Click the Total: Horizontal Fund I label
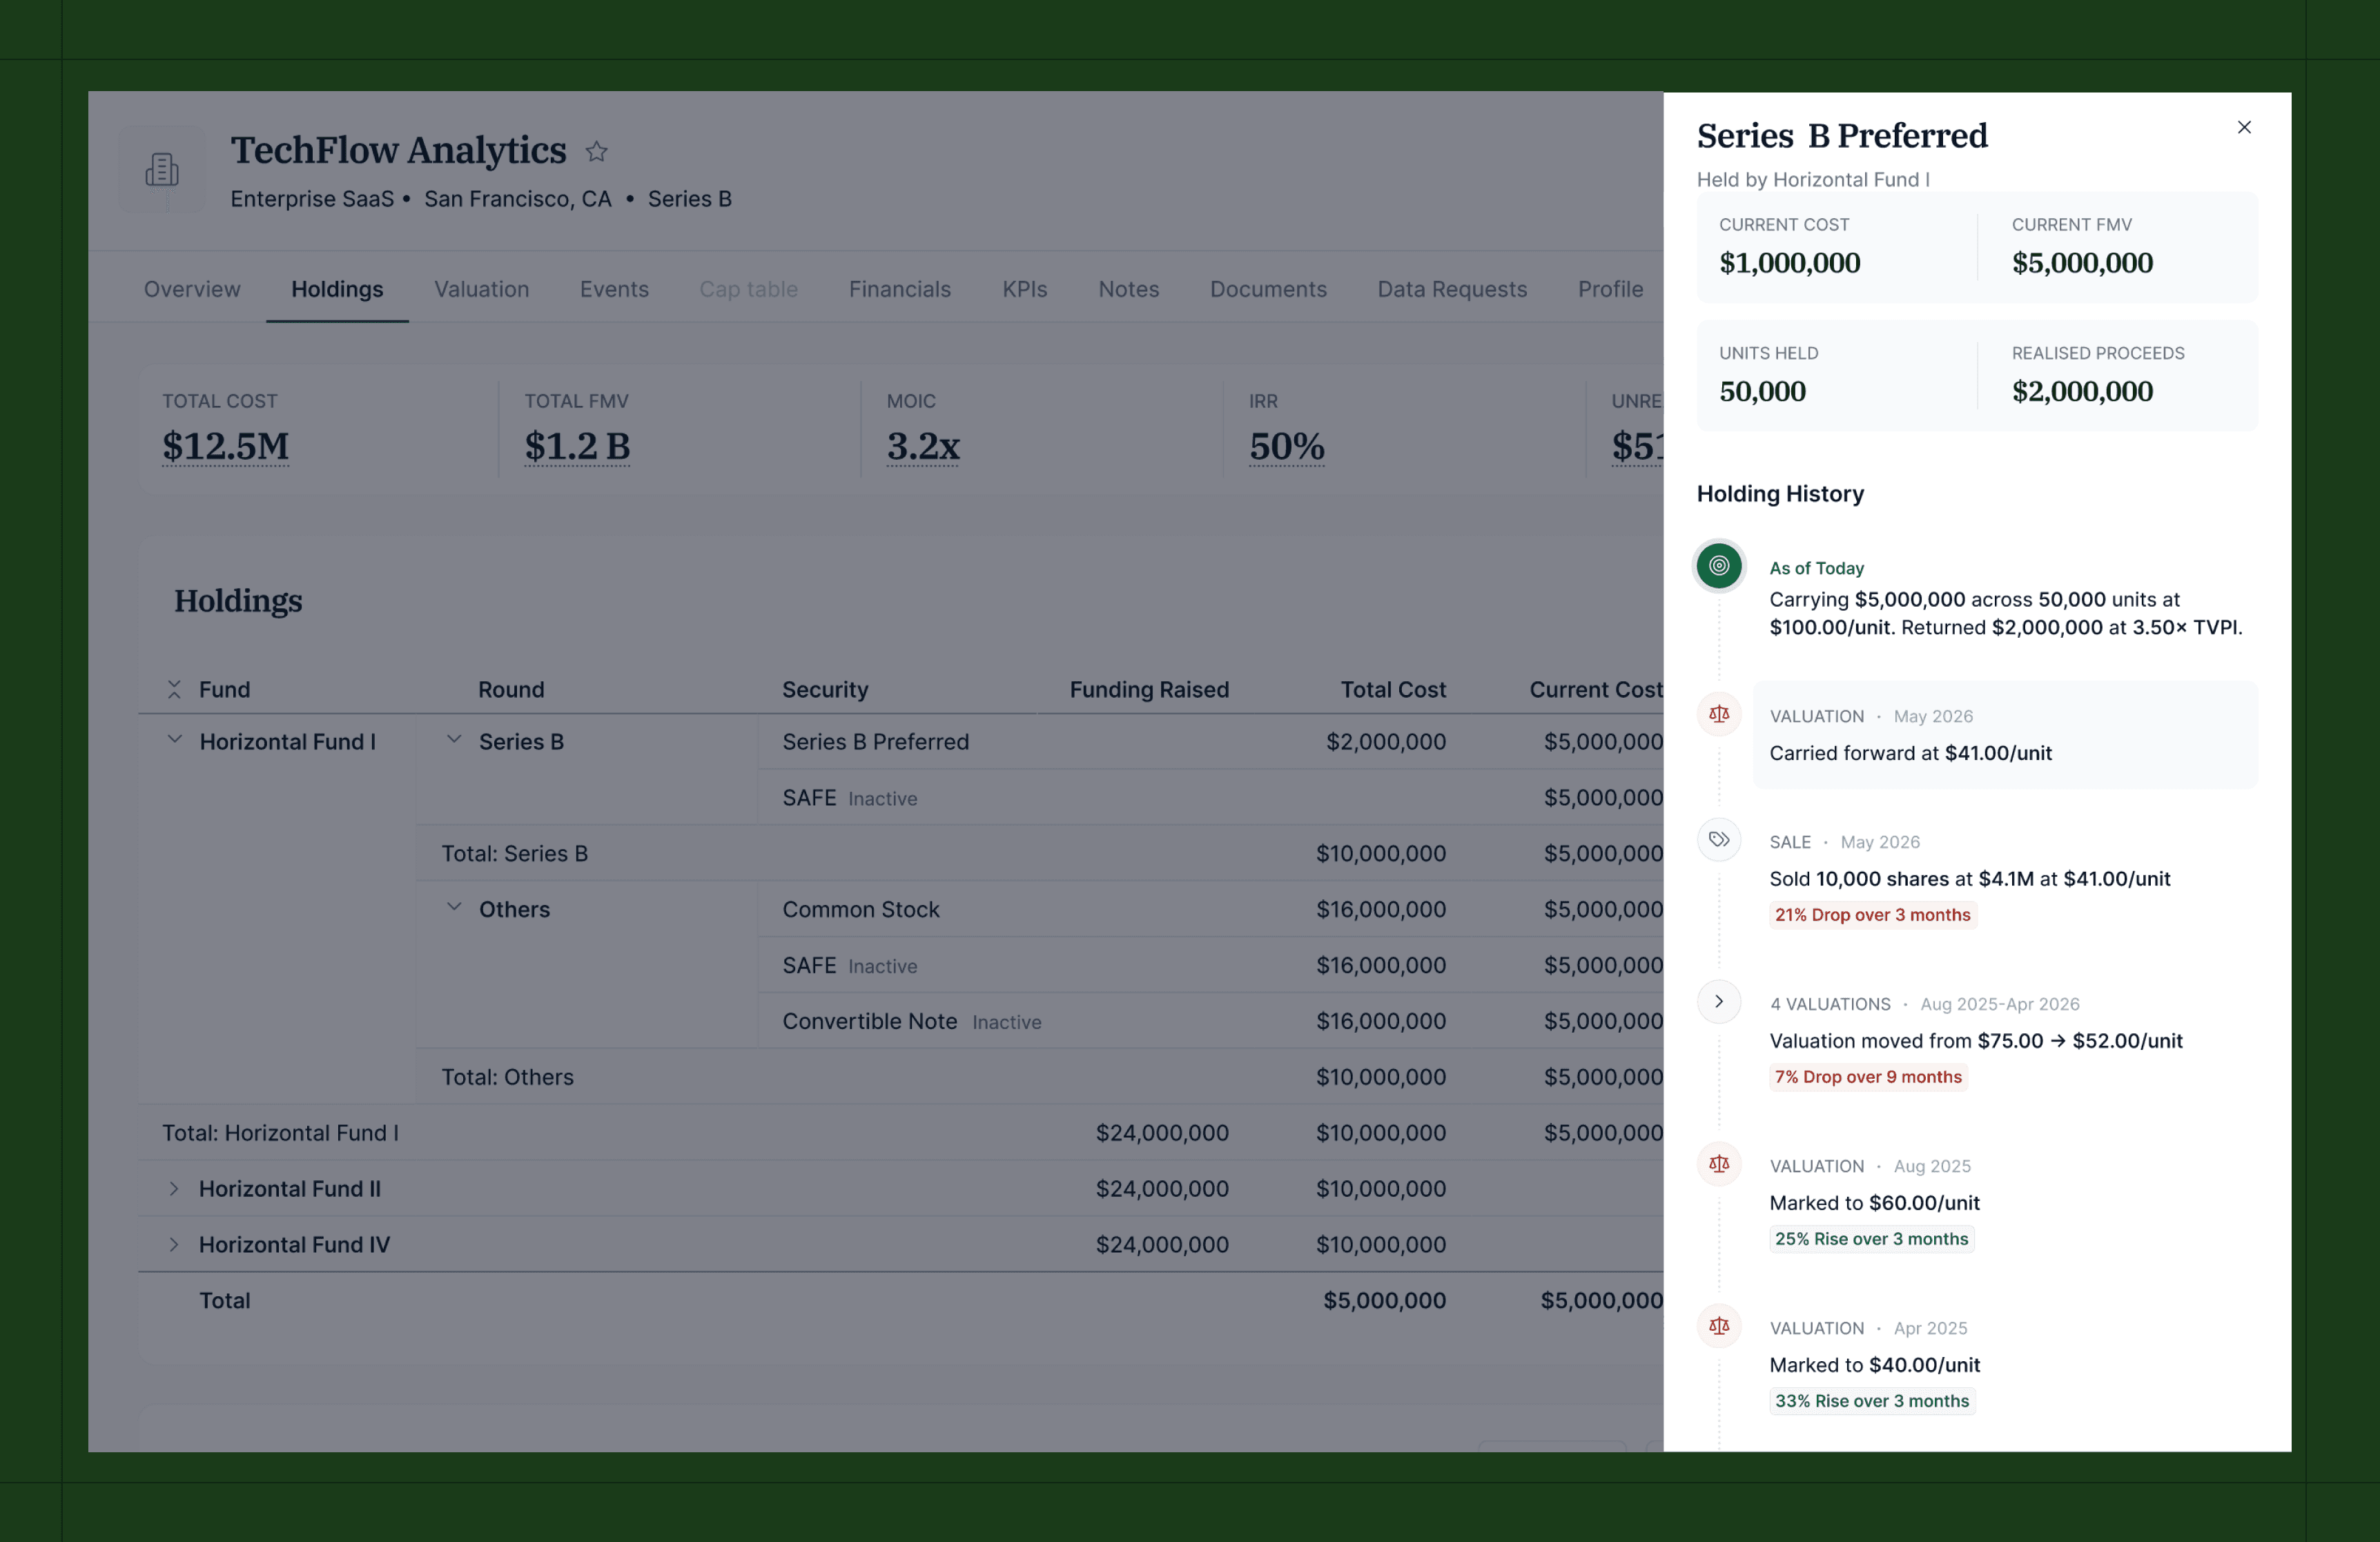 [280, 1133]
